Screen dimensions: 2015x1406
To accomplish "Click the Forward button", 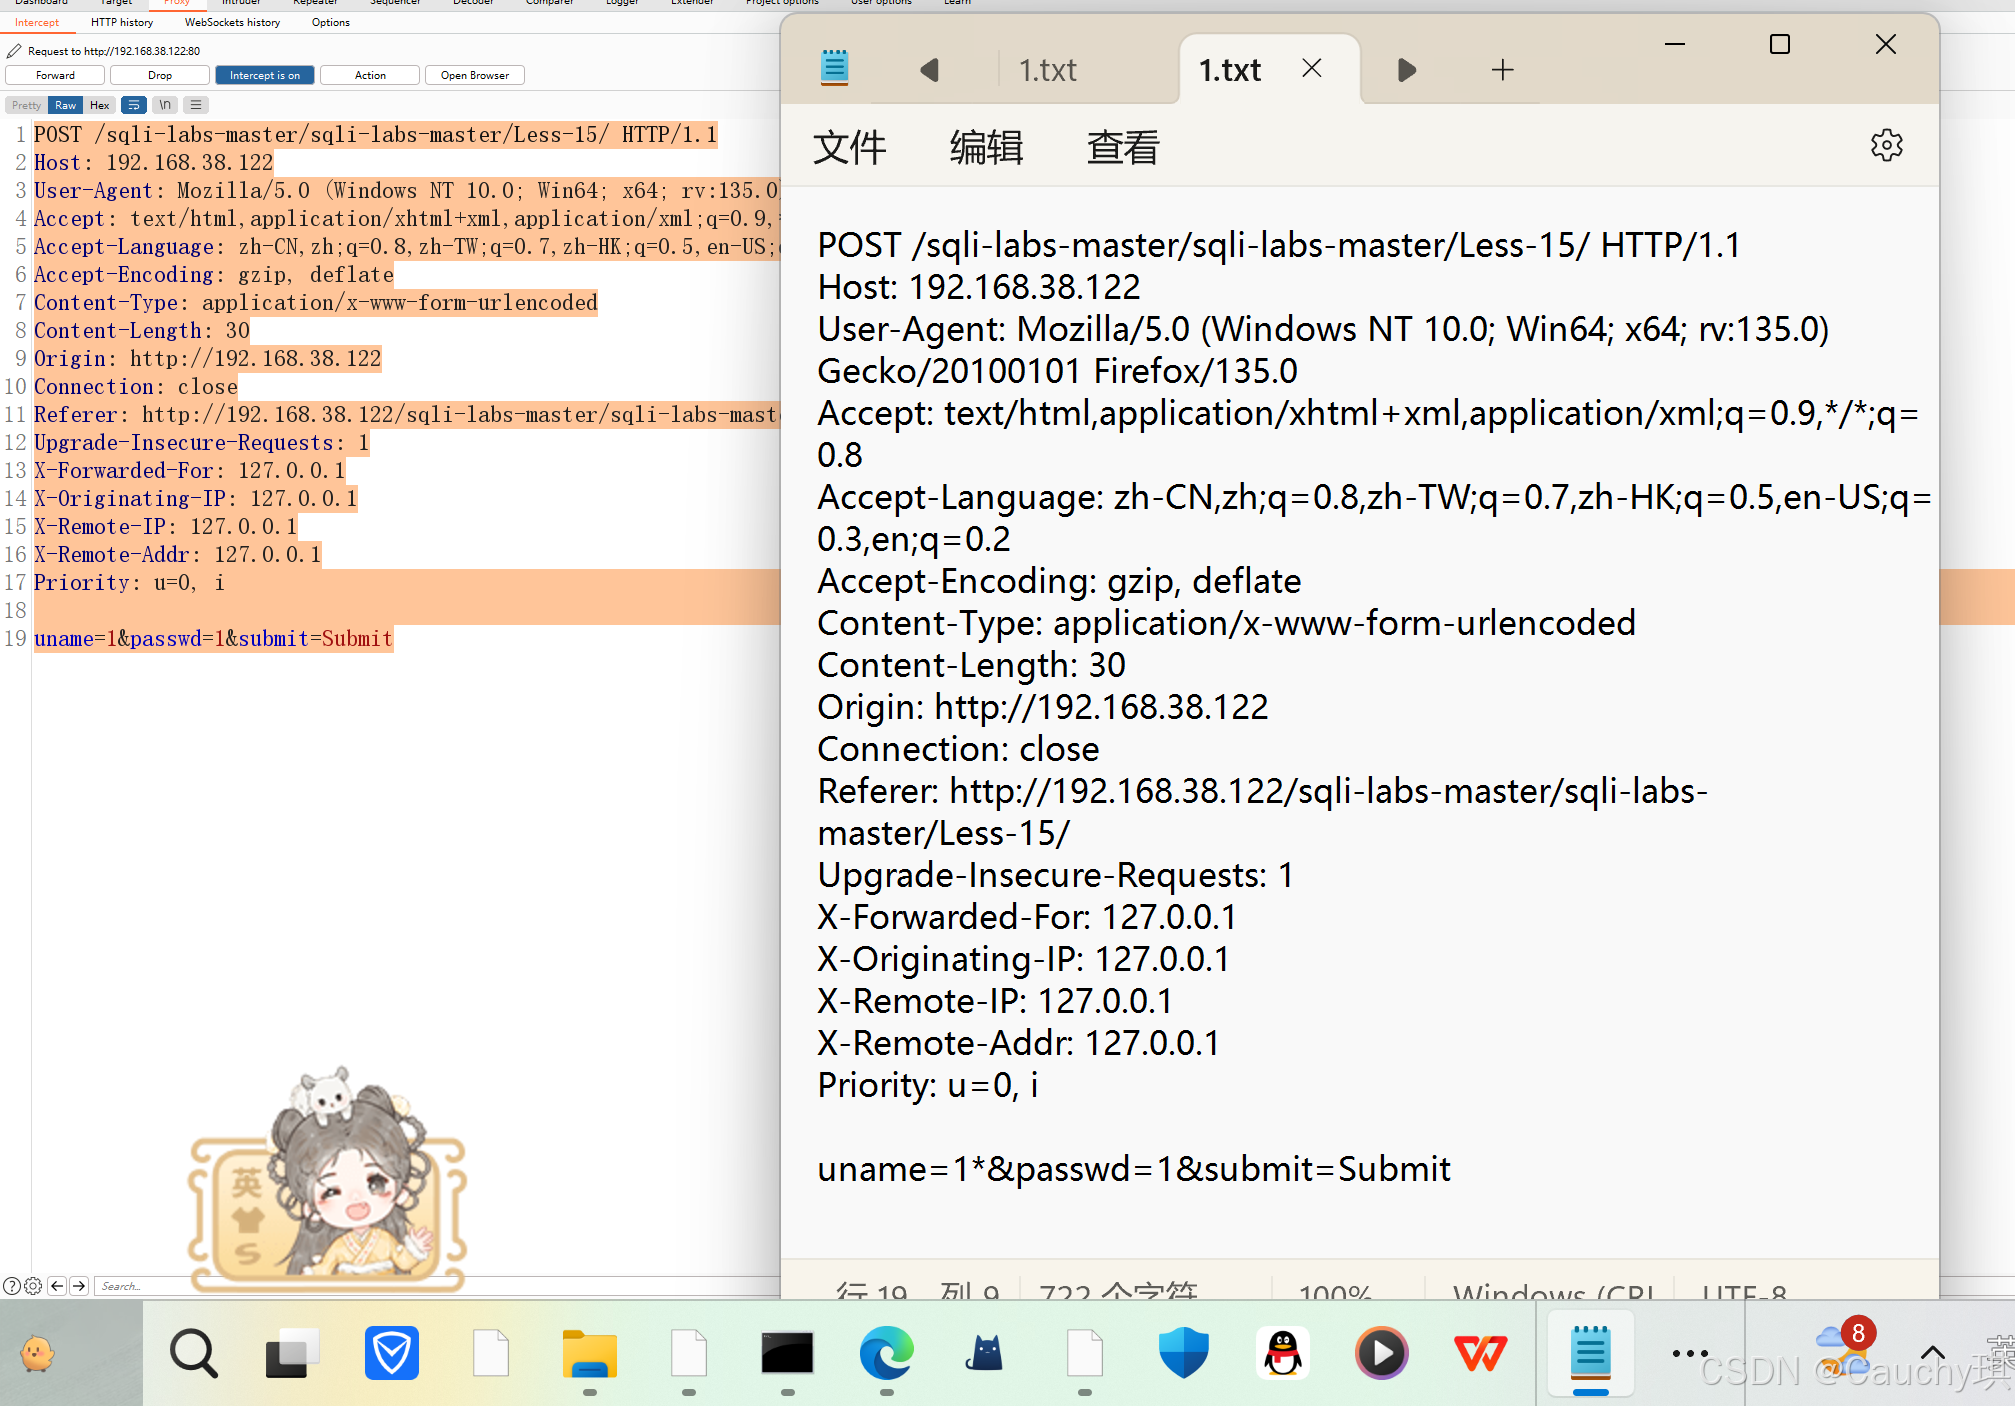I will click(55, 75).
